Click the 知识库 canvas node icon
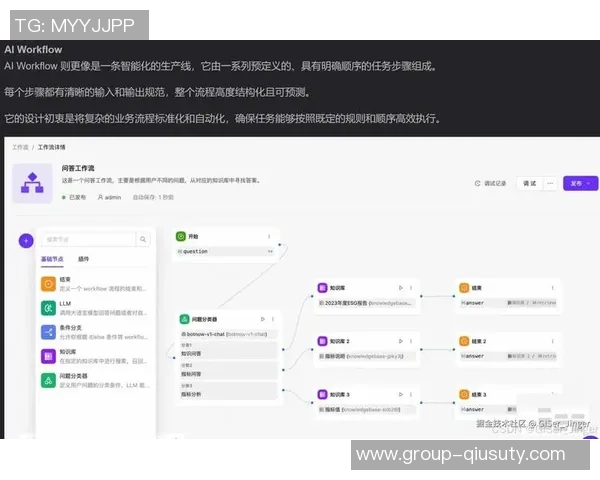600x480 pixels. point(323,287)
